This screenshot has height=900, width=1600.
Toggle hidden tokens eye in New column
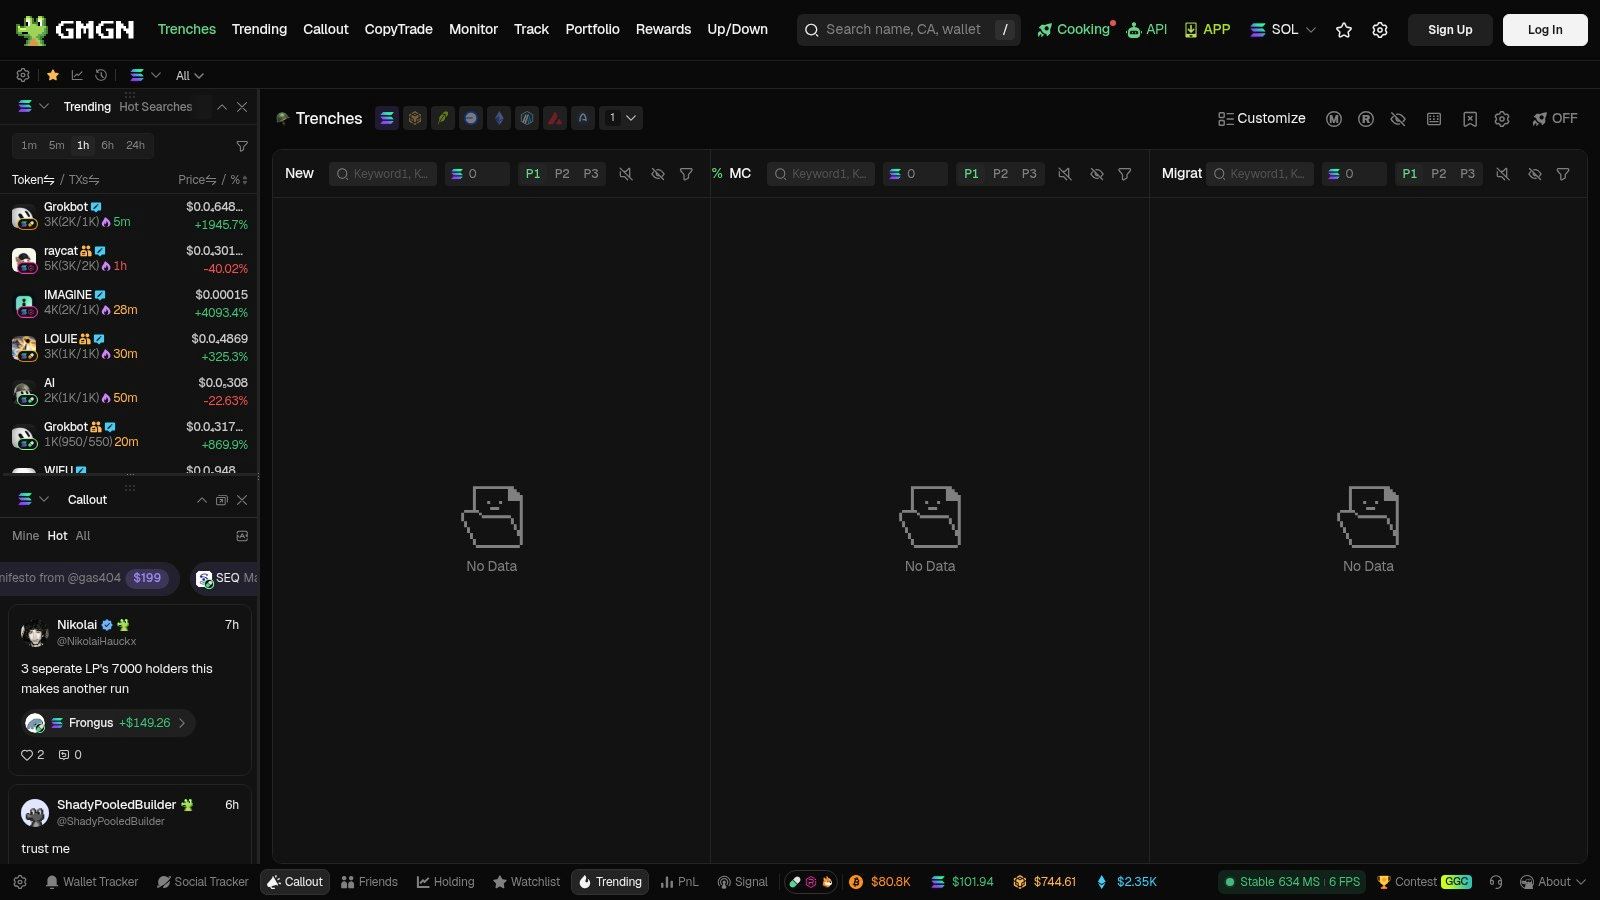pos(657,174)
